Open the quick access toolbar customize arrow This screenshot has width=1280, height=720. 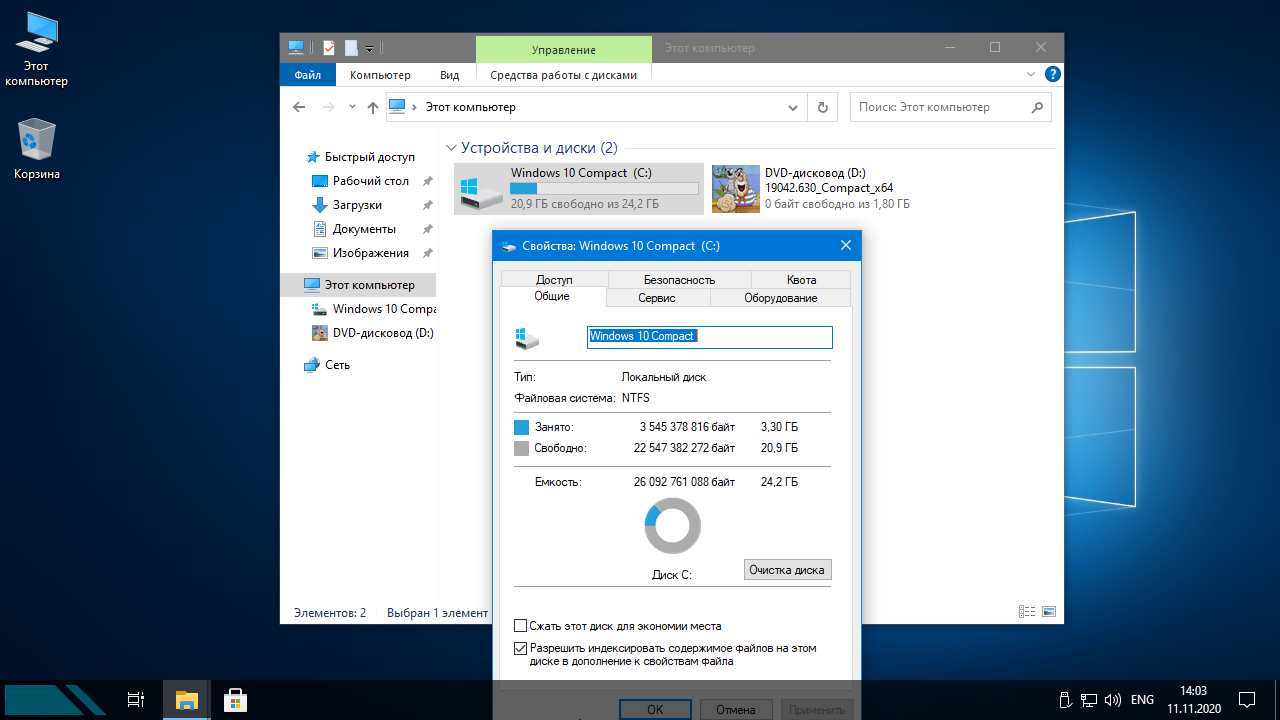coord(369,48)
